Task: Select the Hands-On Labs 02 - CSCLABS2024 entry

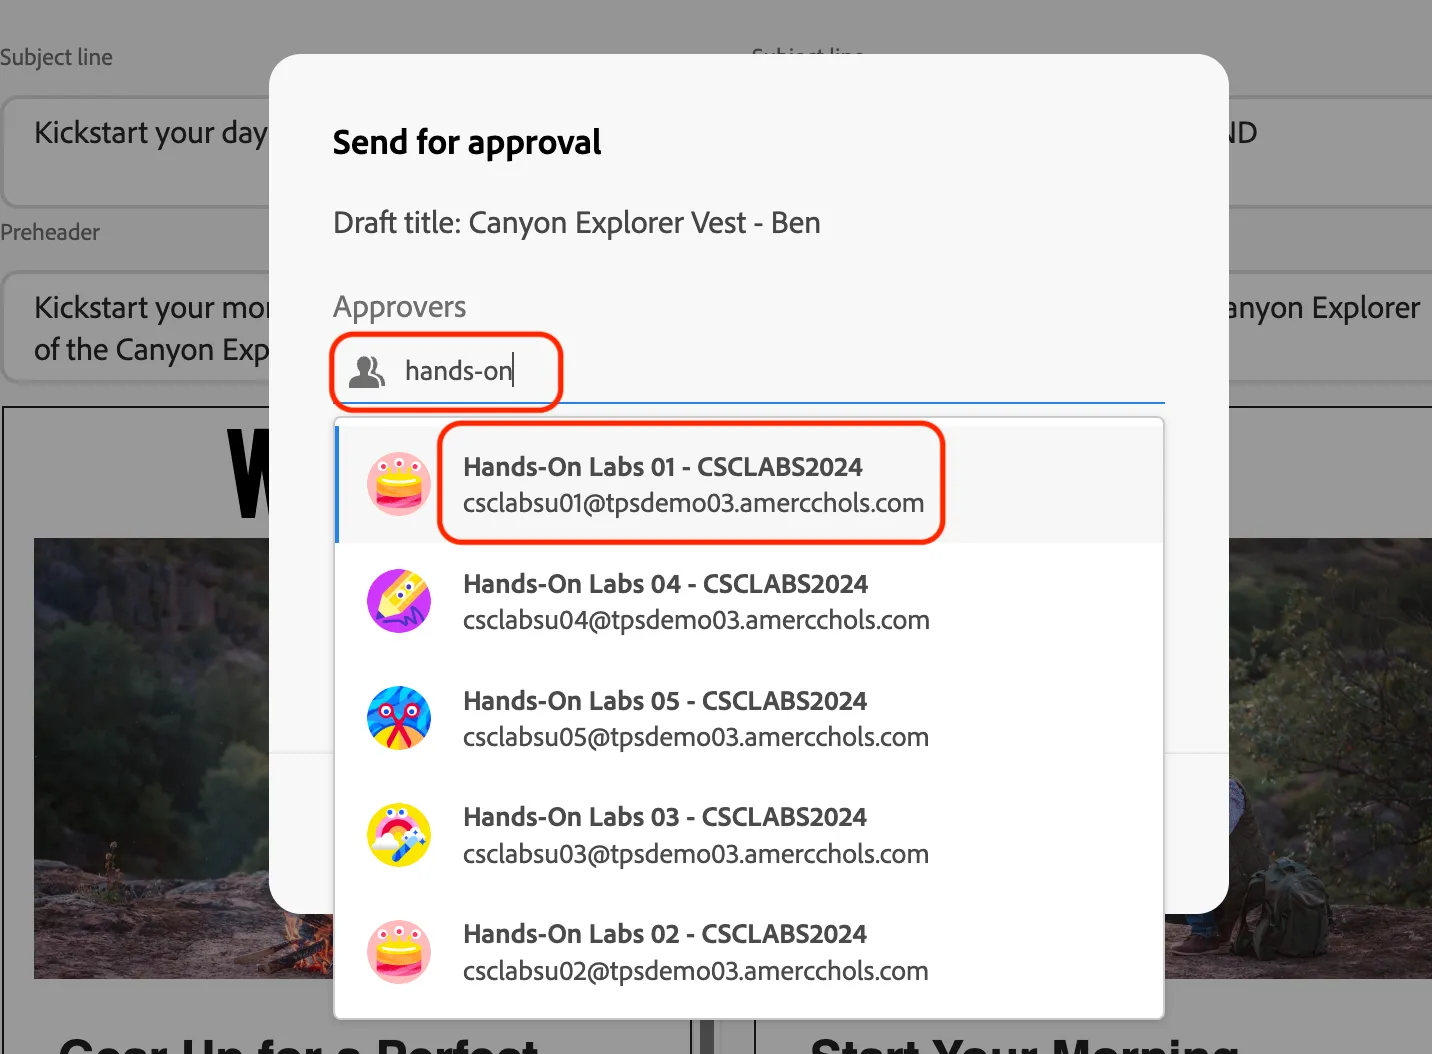Action: coord(750,953)
